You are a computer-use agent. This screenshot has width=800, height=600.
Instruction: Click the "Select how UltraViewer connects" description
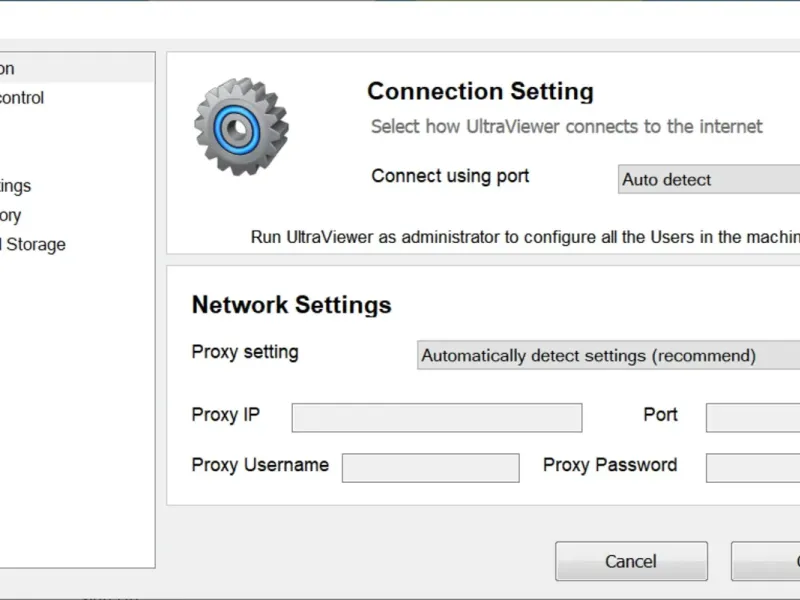pyautogui.click(x=566, y=127)
